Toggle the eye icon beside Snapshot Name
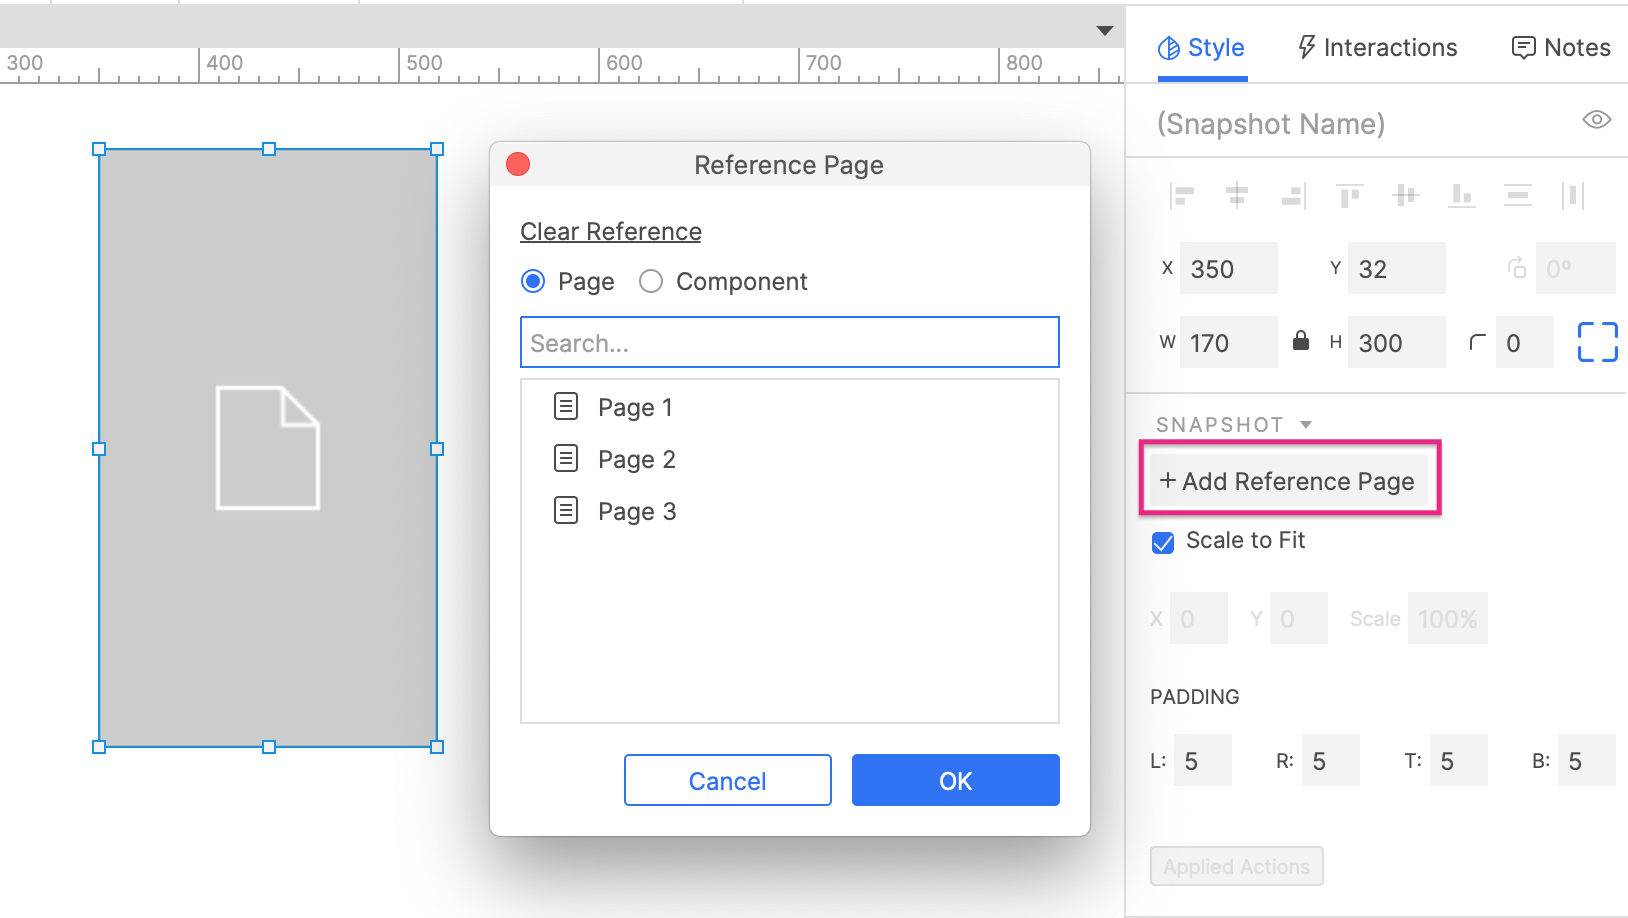 coord(1597,119)
